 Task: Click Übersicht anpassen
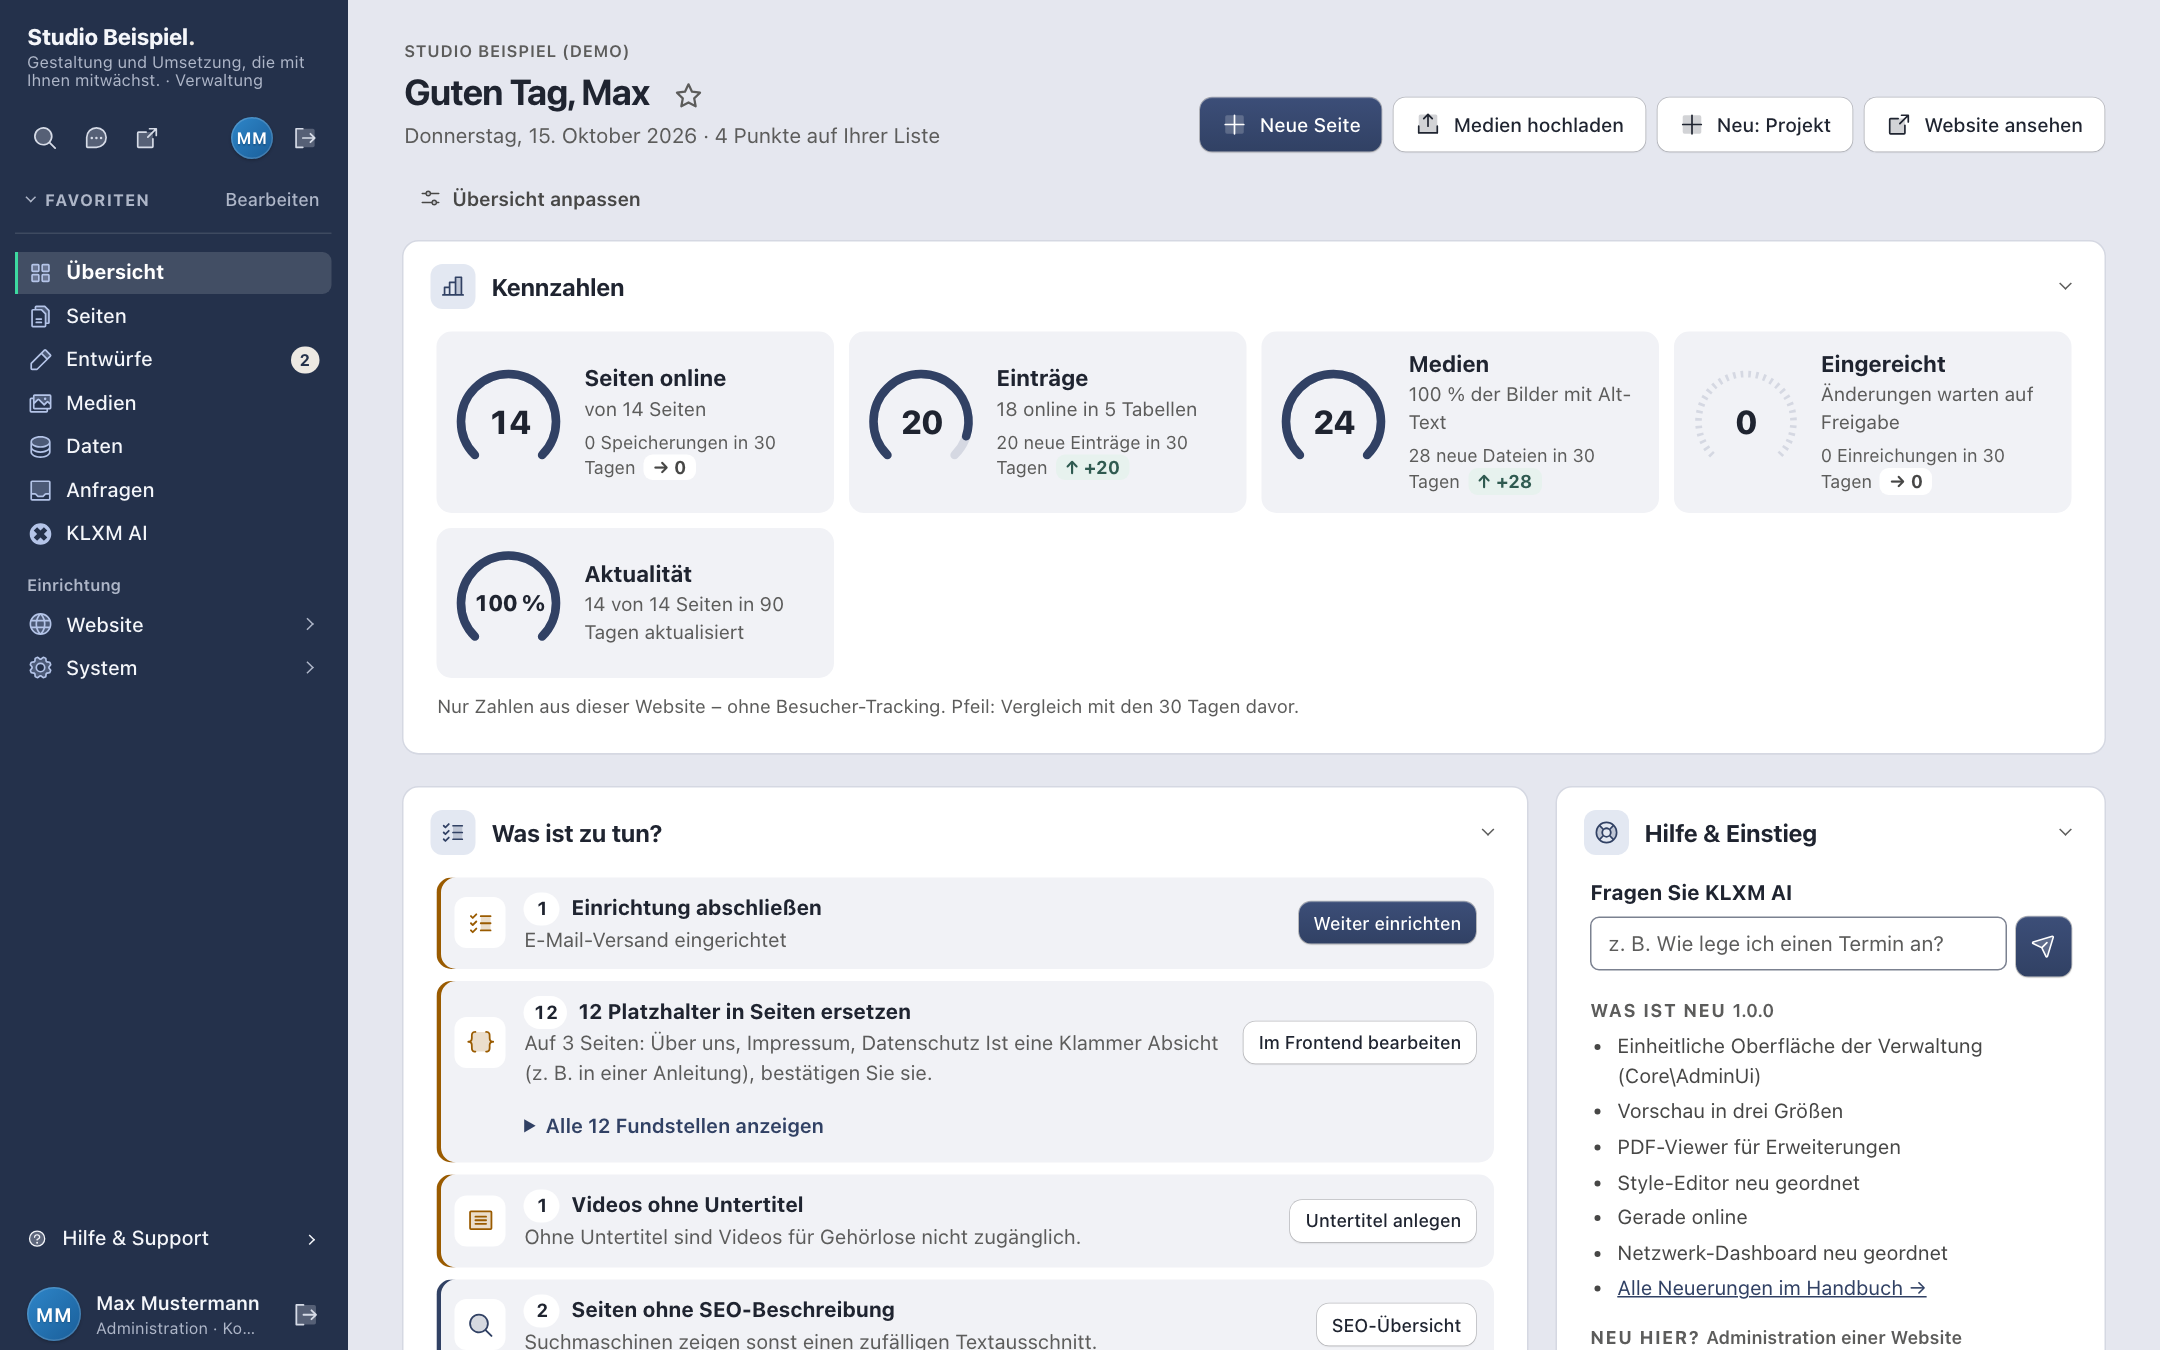pos(530,199)
